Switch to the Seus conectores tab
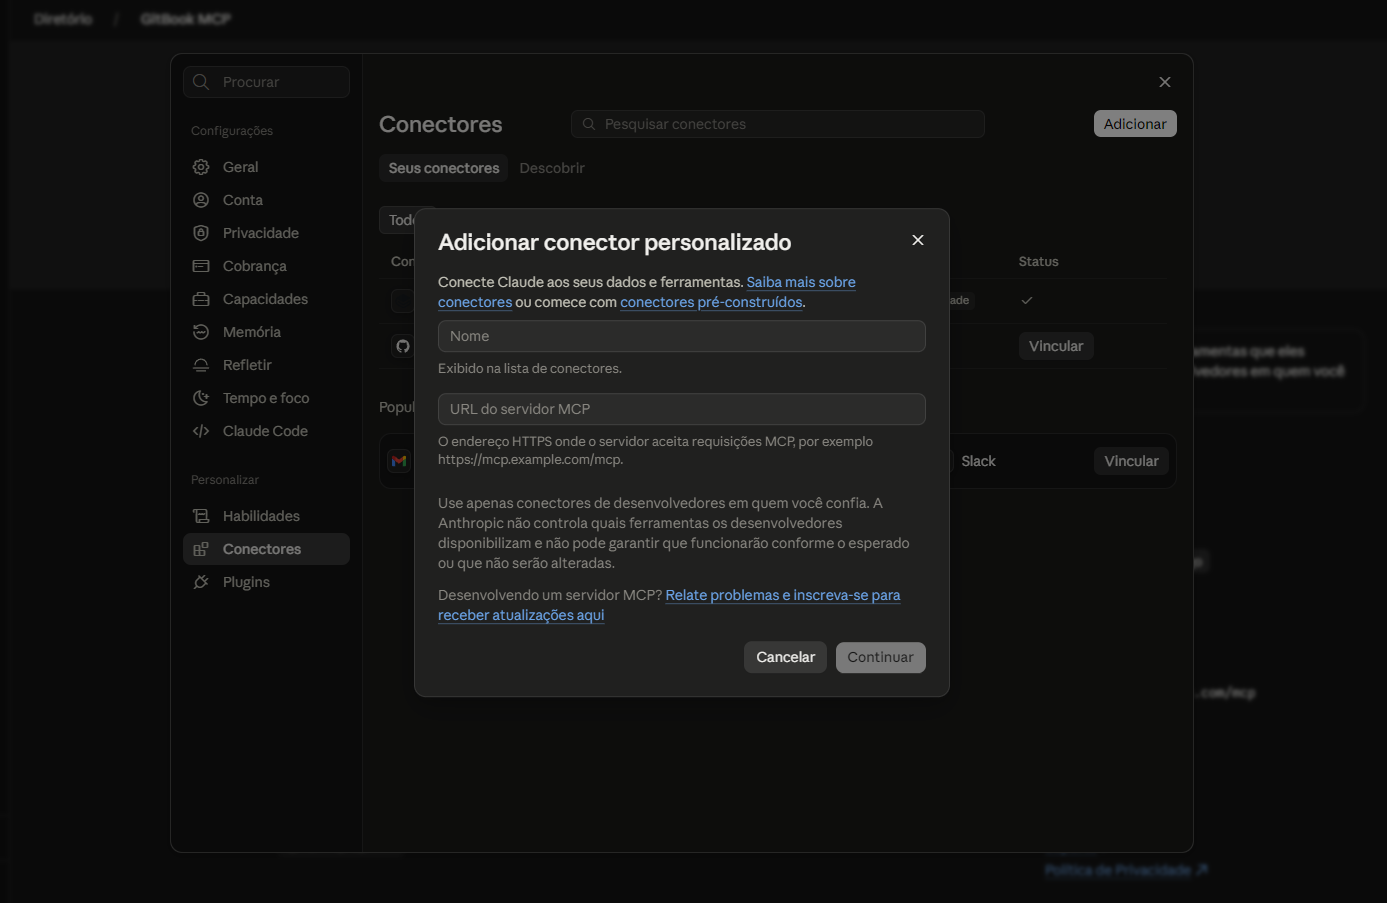The height and width of the screenshot is (903, 1387). coord(444,168)
